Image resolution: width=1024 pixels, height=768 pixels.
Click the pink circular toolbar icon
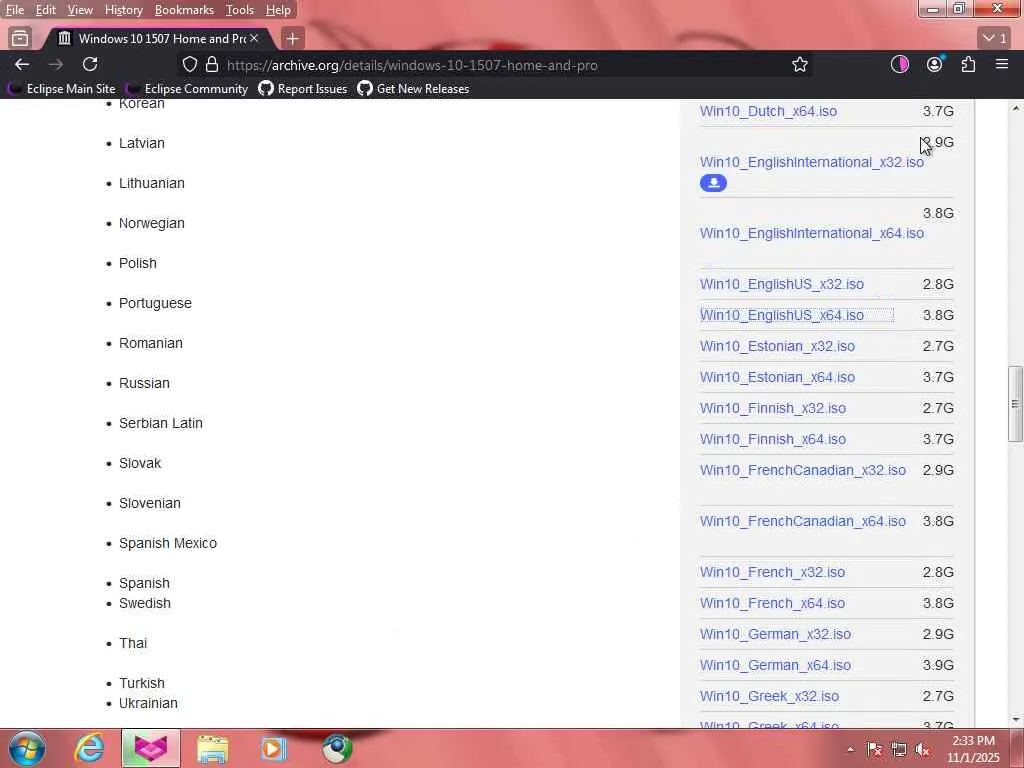coord(900,64)
